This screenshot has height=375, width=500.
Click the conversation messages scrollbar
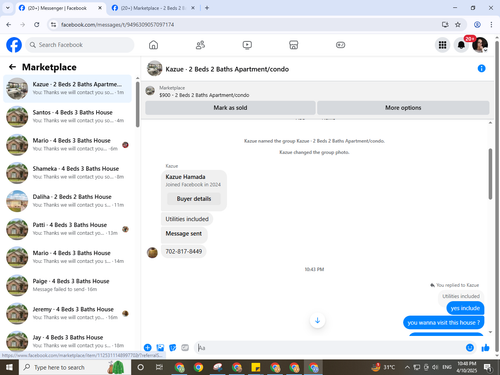pyautogui.click(x=490, y=173)
